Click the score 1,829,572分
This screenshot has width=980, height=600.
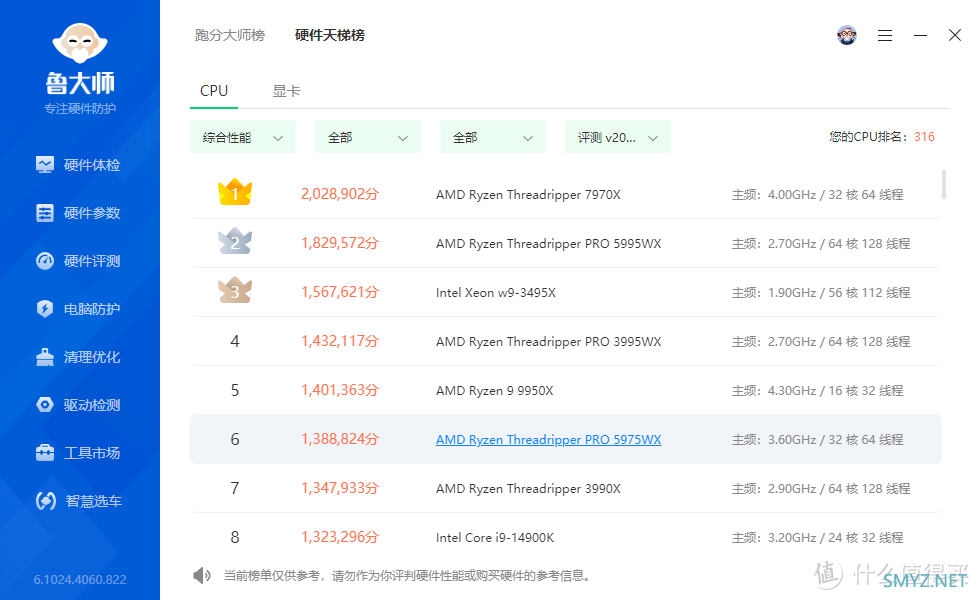pos(340,242)
